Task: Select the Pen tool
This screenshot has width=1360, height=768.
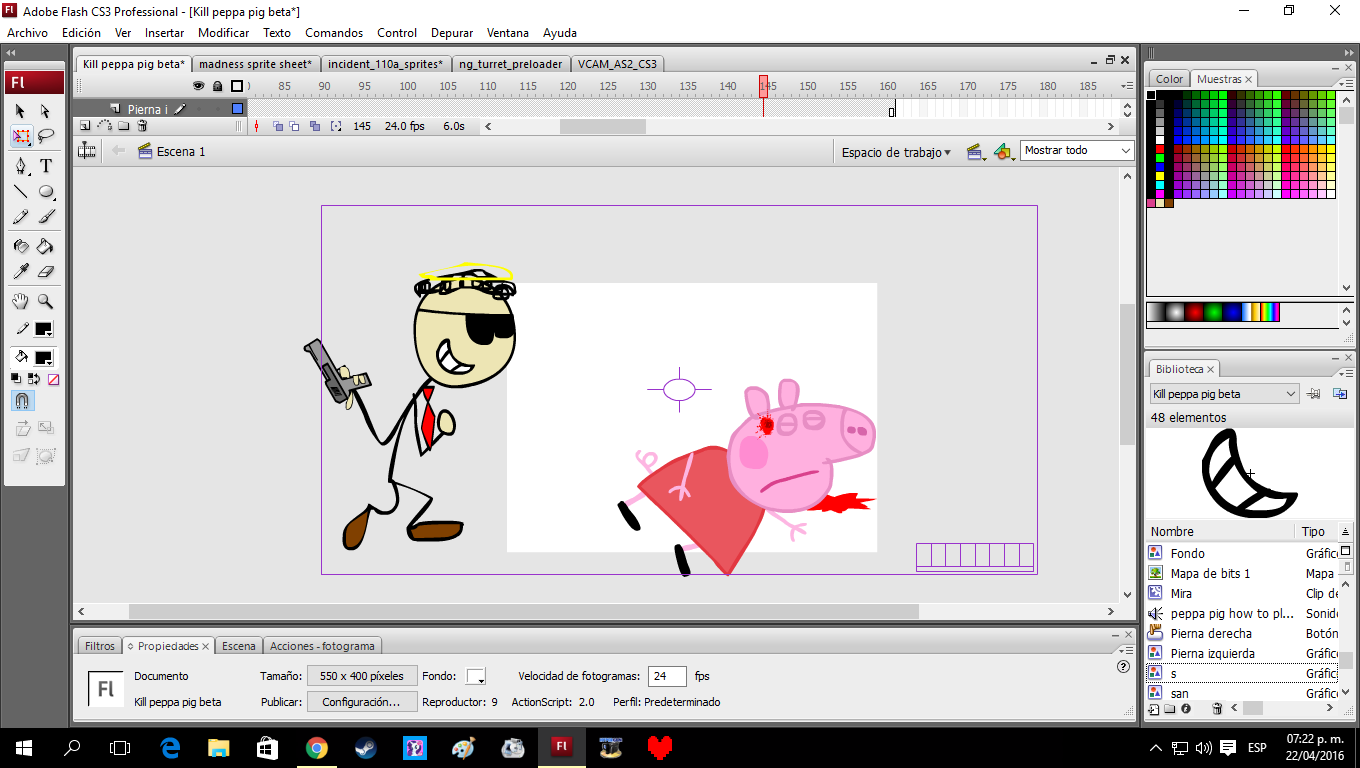Action: pyautogui.click(x=21, y=166)
